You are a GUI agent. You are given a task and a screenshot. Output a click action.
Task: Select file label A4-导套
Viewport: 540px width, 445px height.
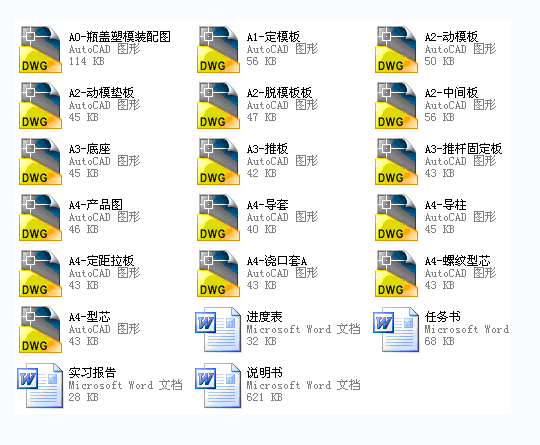(x=267, y=205)
